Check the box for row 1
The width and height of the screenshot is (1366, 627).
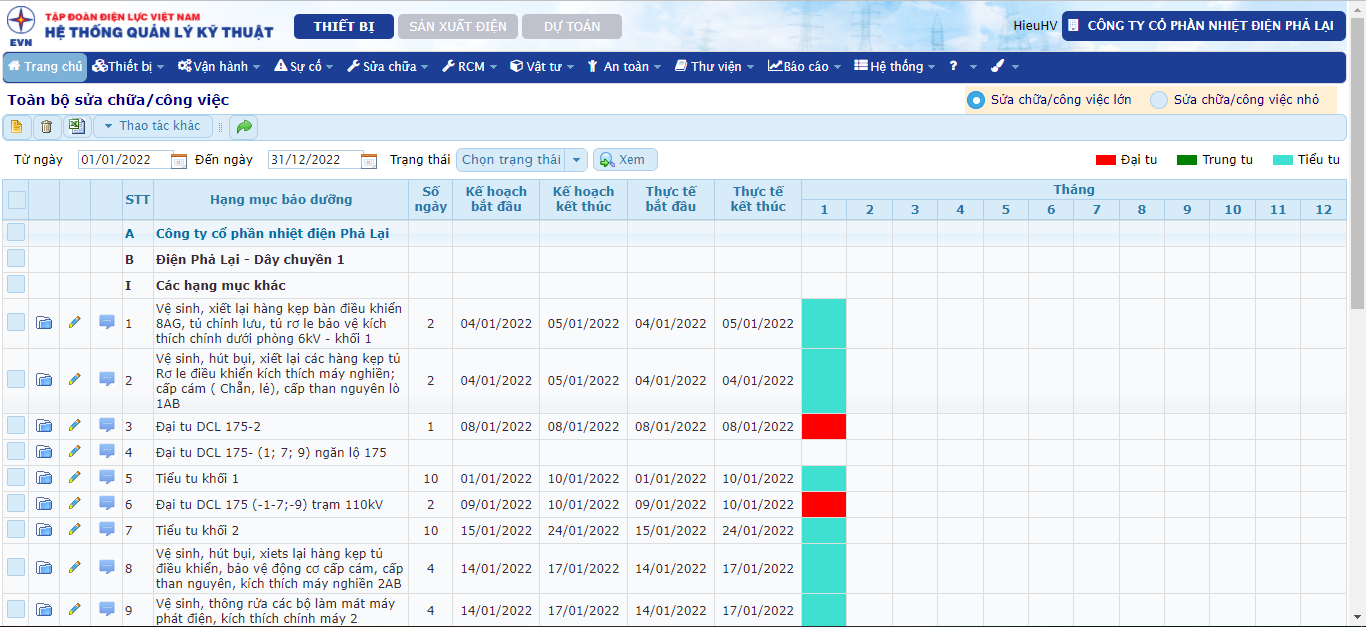(16, 322)
